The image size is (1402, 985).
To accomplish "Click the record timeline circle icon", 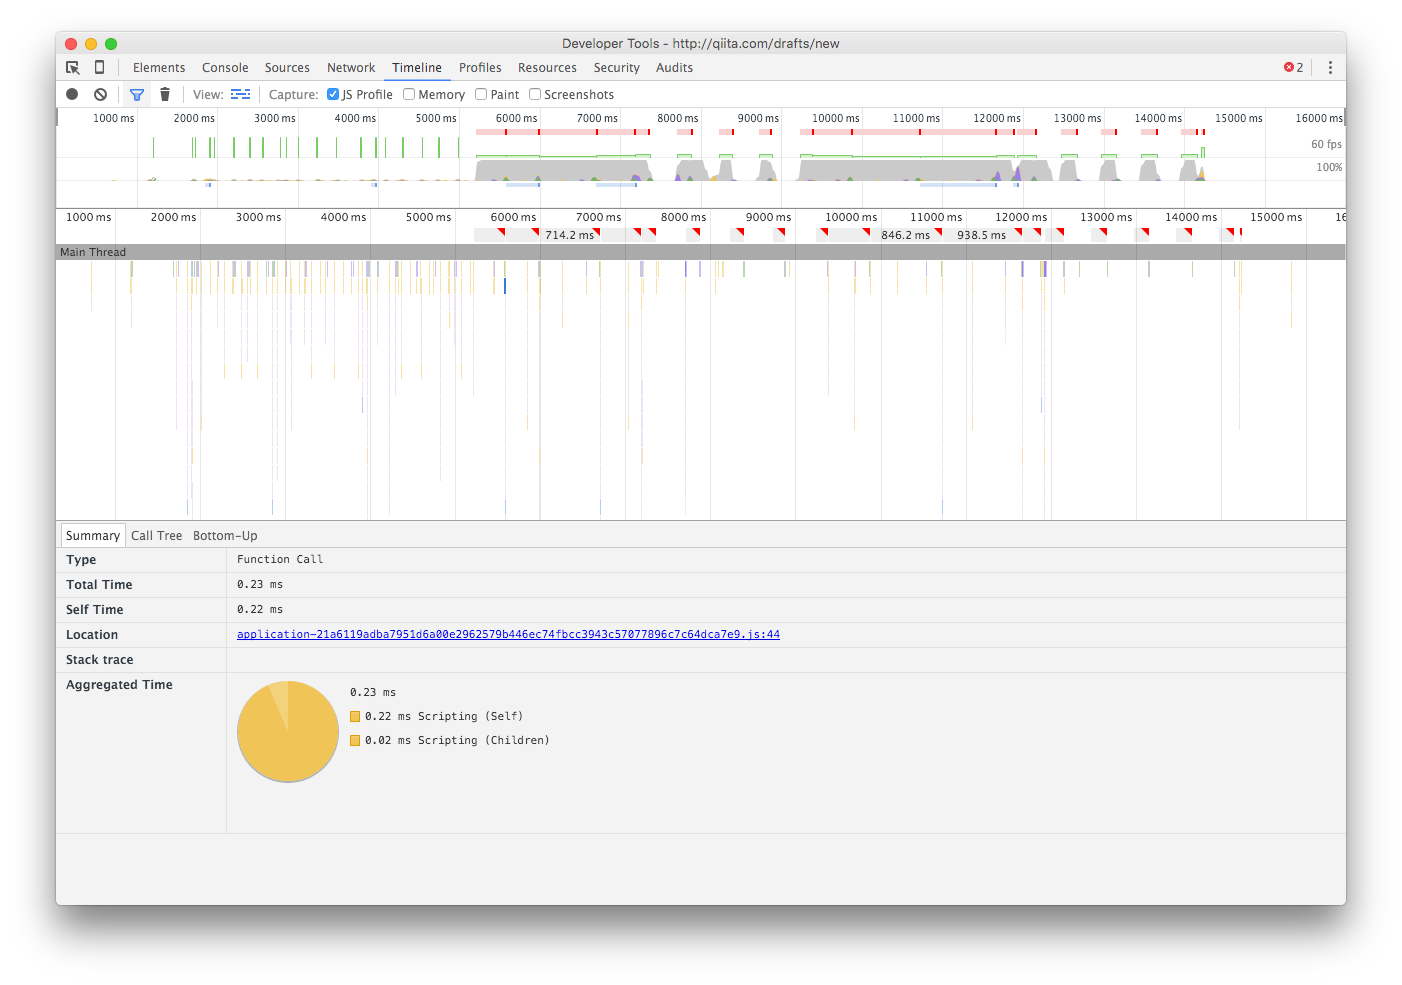I will click(x=71, y=94).
